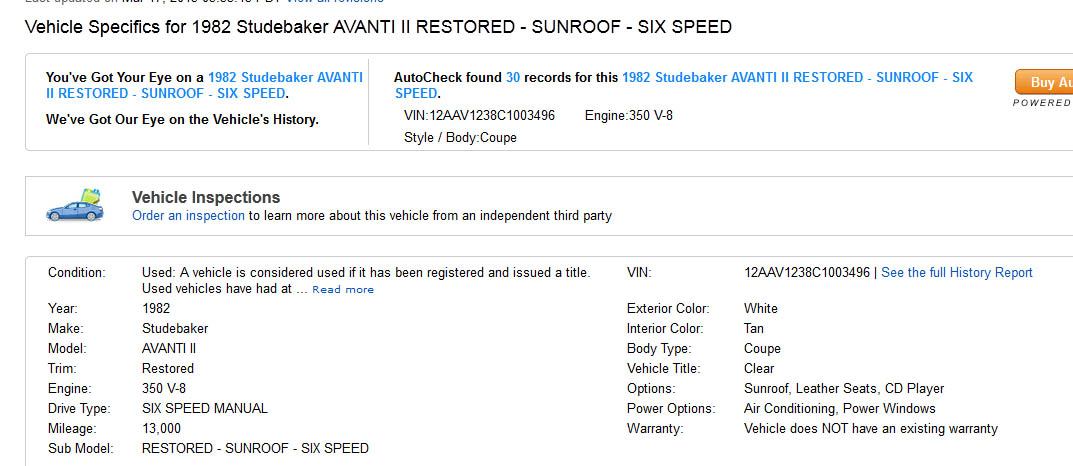Expand the Condition text with "Read more"
This screenshot has height=466, width=1073.
coord(343,290)
